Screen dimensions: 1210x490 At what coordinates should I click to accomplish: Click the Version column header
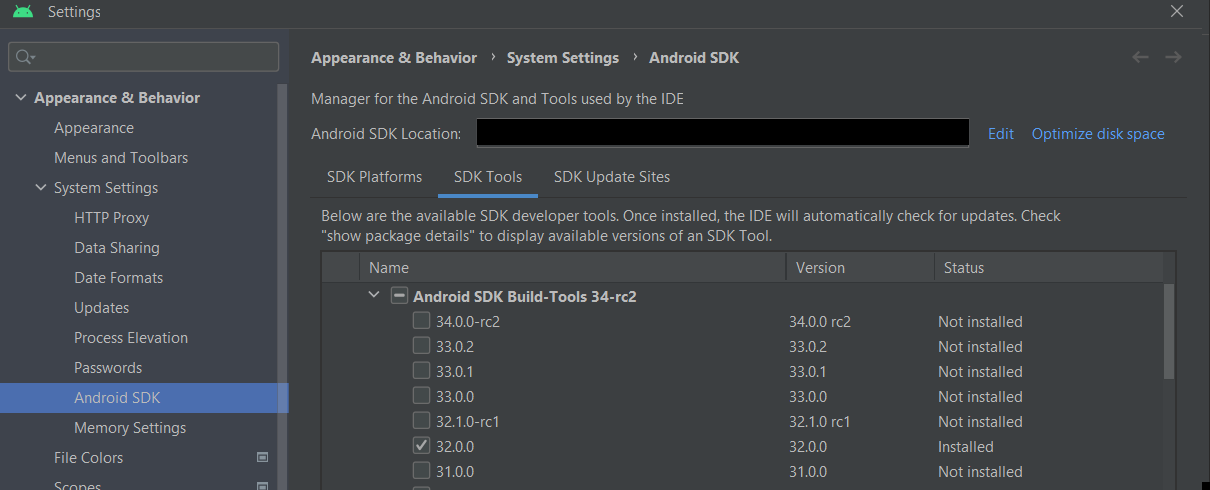tap(860, 268)
